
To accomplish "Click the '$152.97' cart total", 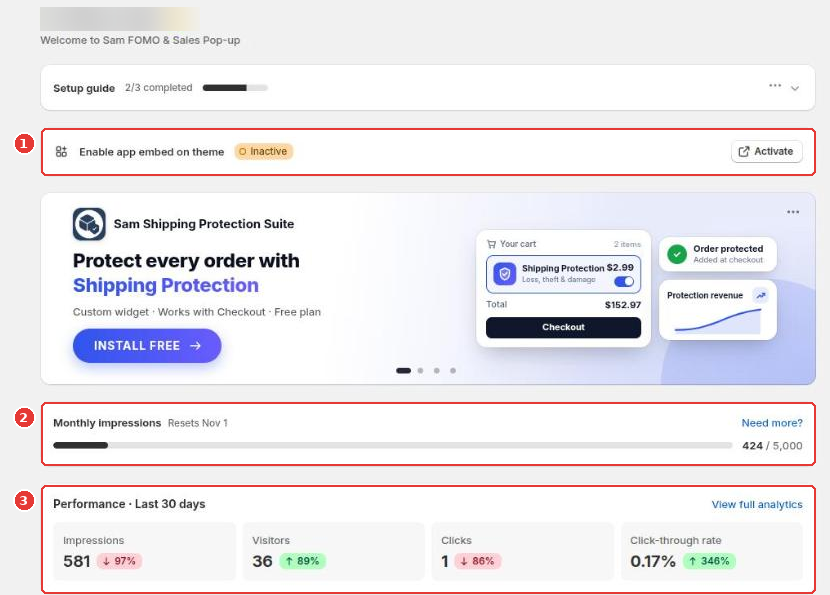I will (x=622, y=305).
